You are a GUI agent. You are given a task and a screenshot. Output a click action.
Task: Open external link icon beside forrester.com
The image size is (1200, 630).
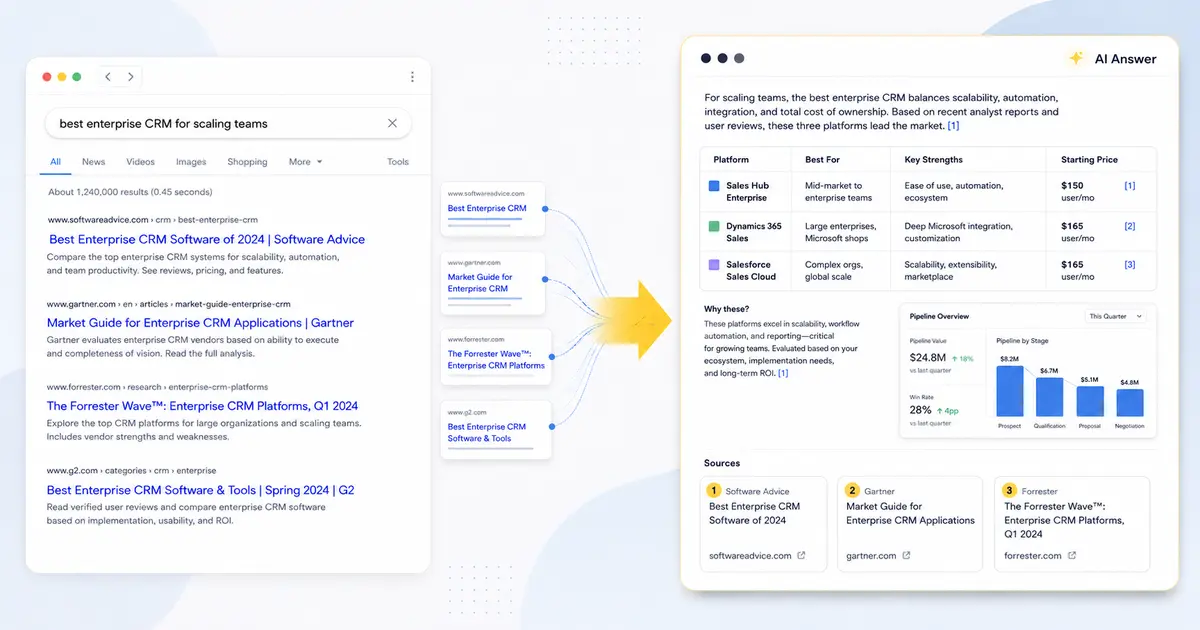[x=1072, y=556]
